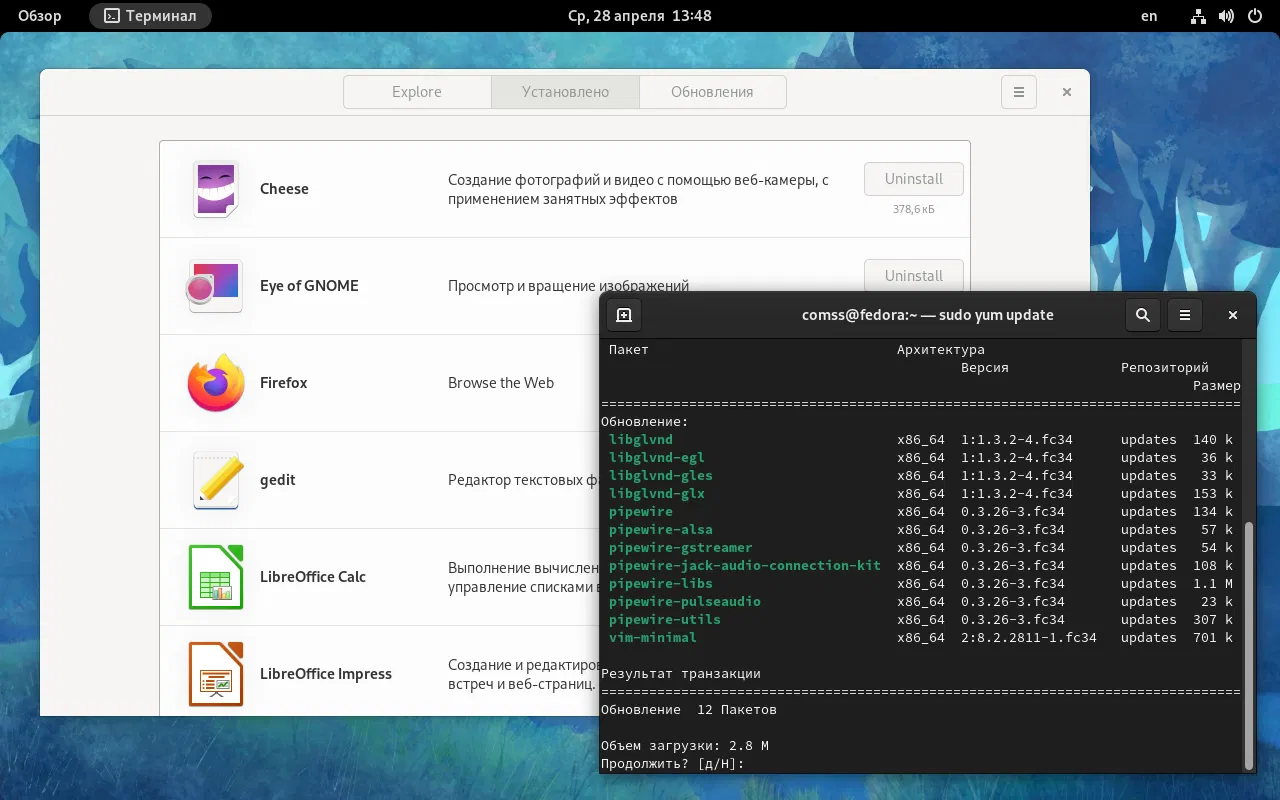This screenshot has width=1280, height=800.
Task: Click the Репозиторий column header
Action: (1165, 368)
